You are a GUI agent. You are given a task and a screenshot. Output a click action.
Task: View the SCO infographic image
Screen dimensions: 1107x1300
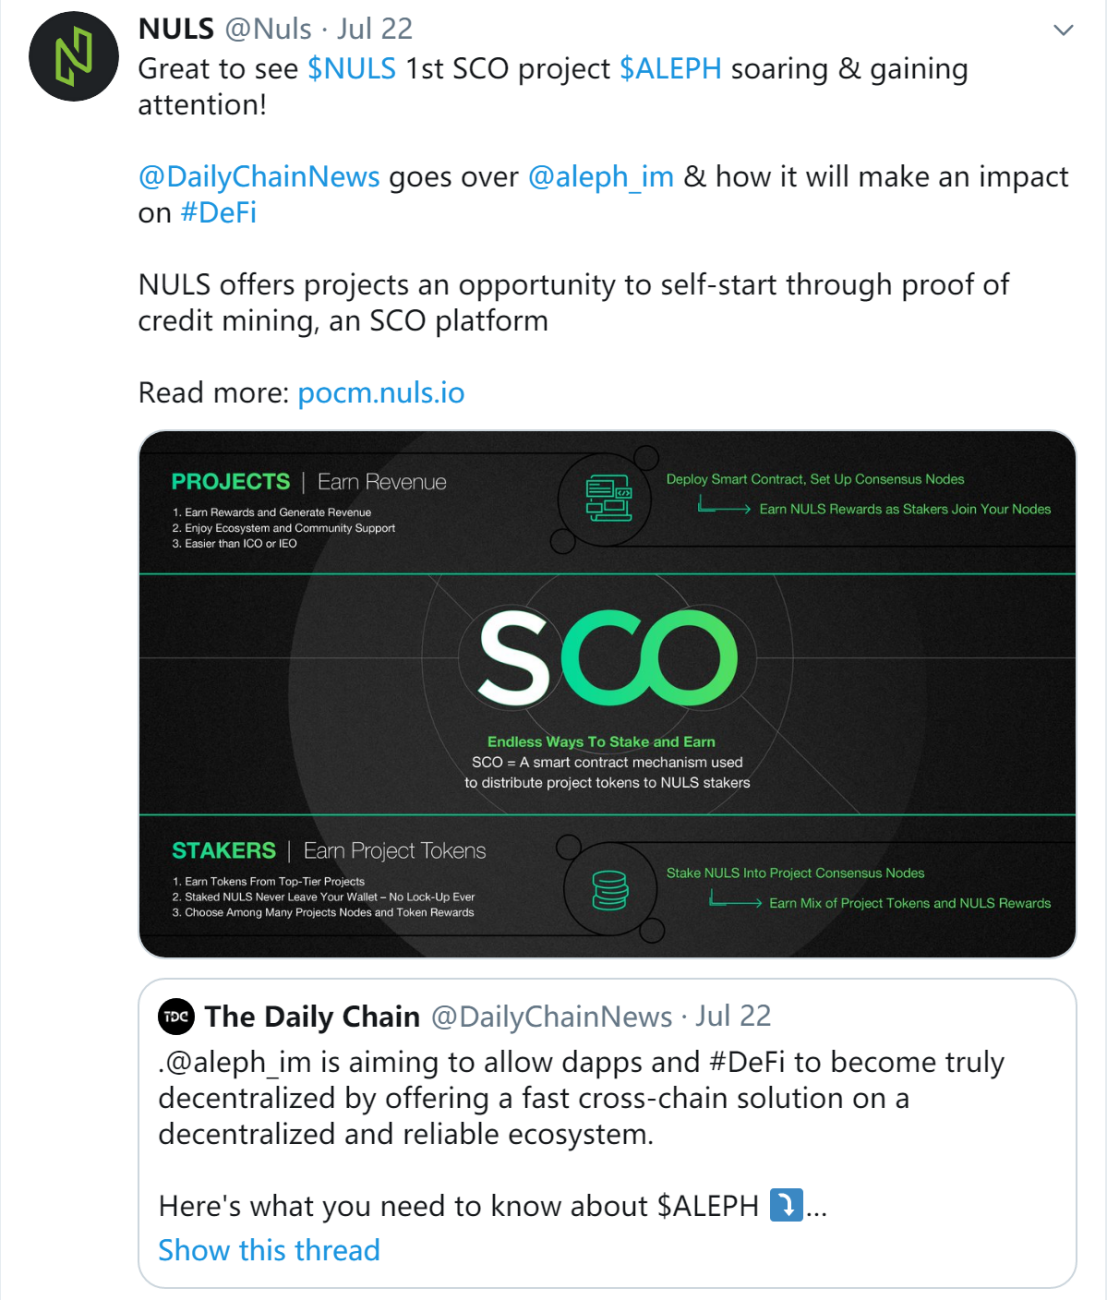607,694
